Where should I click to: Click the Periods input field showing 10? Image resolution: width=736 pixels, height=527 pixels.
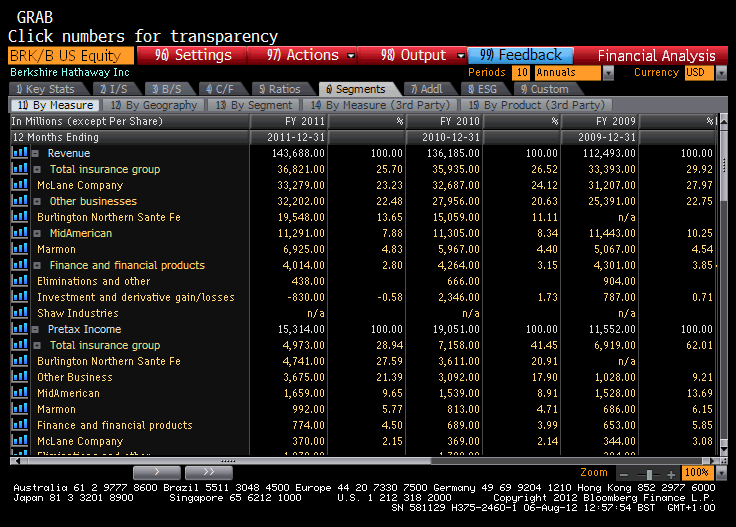(521, 73)
